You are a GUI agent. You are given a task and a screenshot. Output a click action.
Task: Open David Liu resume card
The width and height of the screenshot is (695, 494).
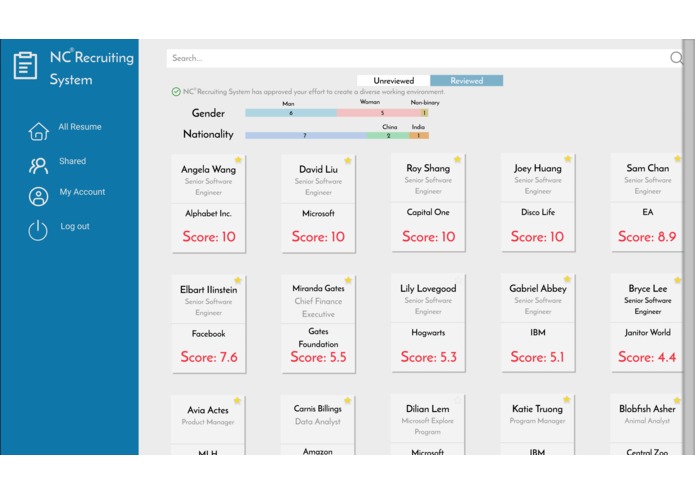(x=318, y=204)
